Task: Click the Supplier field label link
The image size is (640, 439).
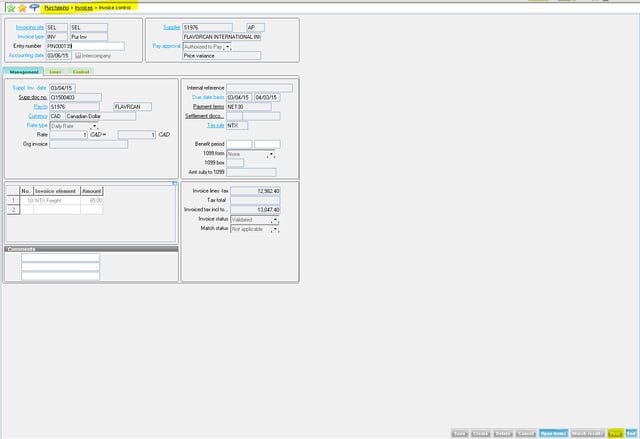Action: pyautogui.click(x=171, y=26)
